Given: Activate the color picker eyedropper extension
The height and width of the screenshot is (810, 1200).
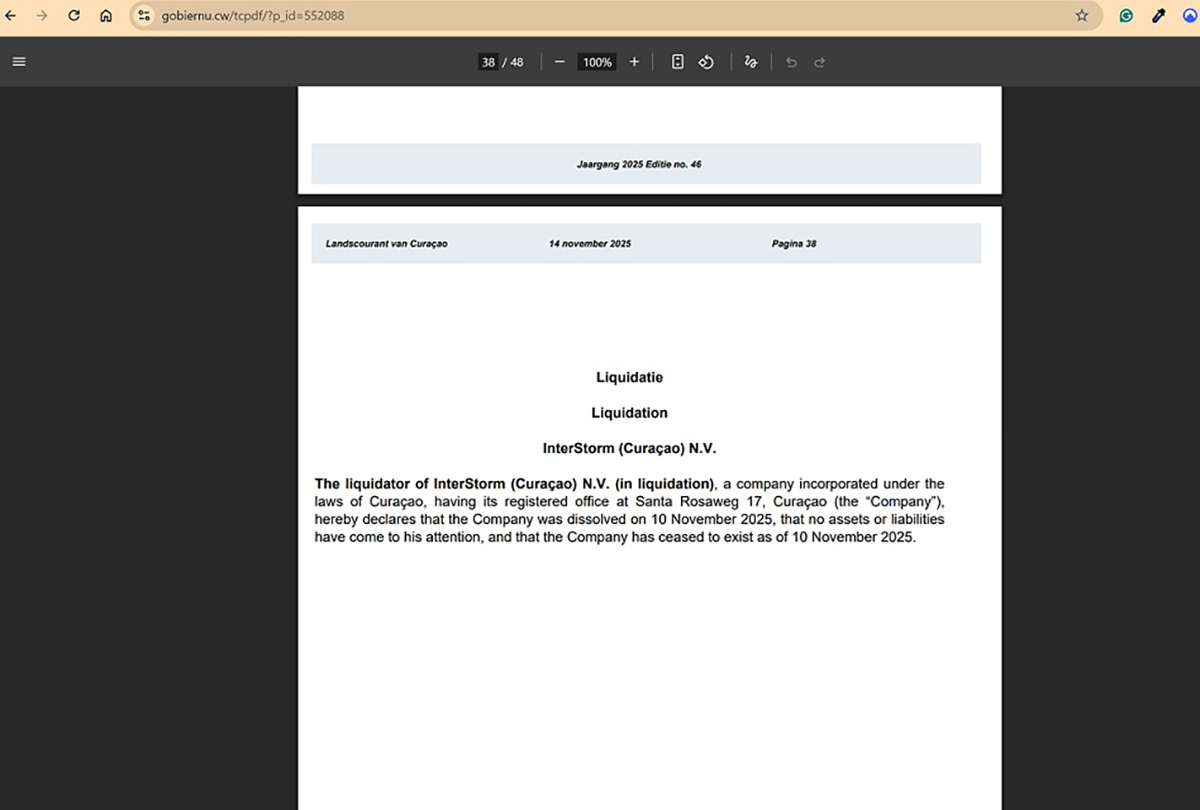Looking at the screenshot, I should coord(1159,16).
